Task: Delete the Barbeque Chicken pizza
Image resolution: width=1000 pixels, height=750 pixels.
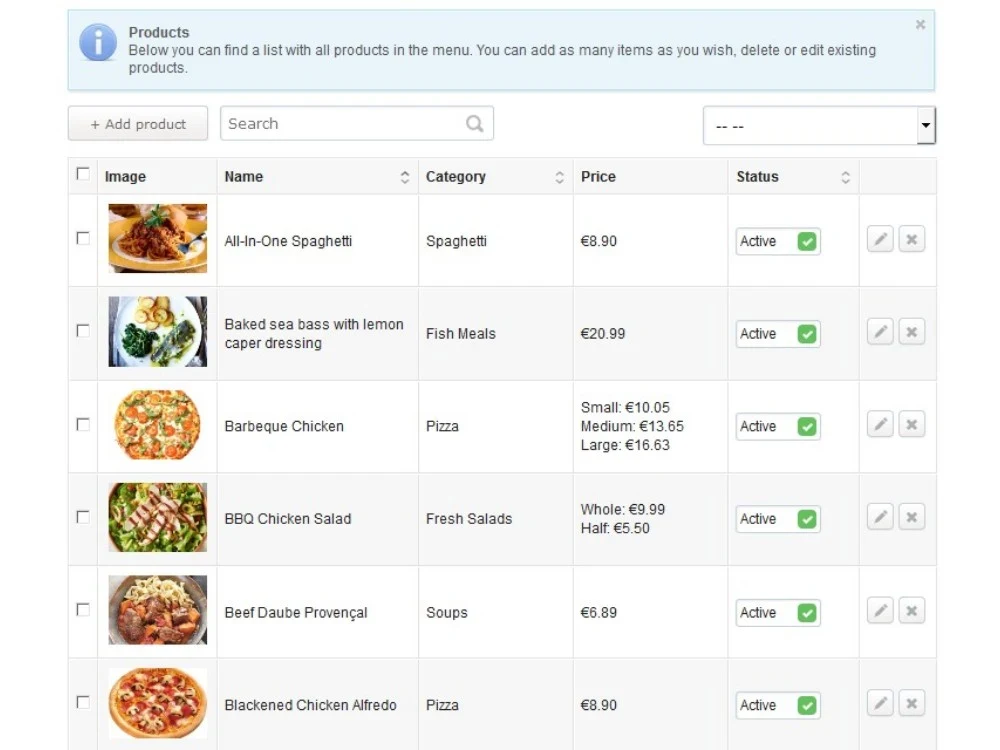Action: coord(911,424)
